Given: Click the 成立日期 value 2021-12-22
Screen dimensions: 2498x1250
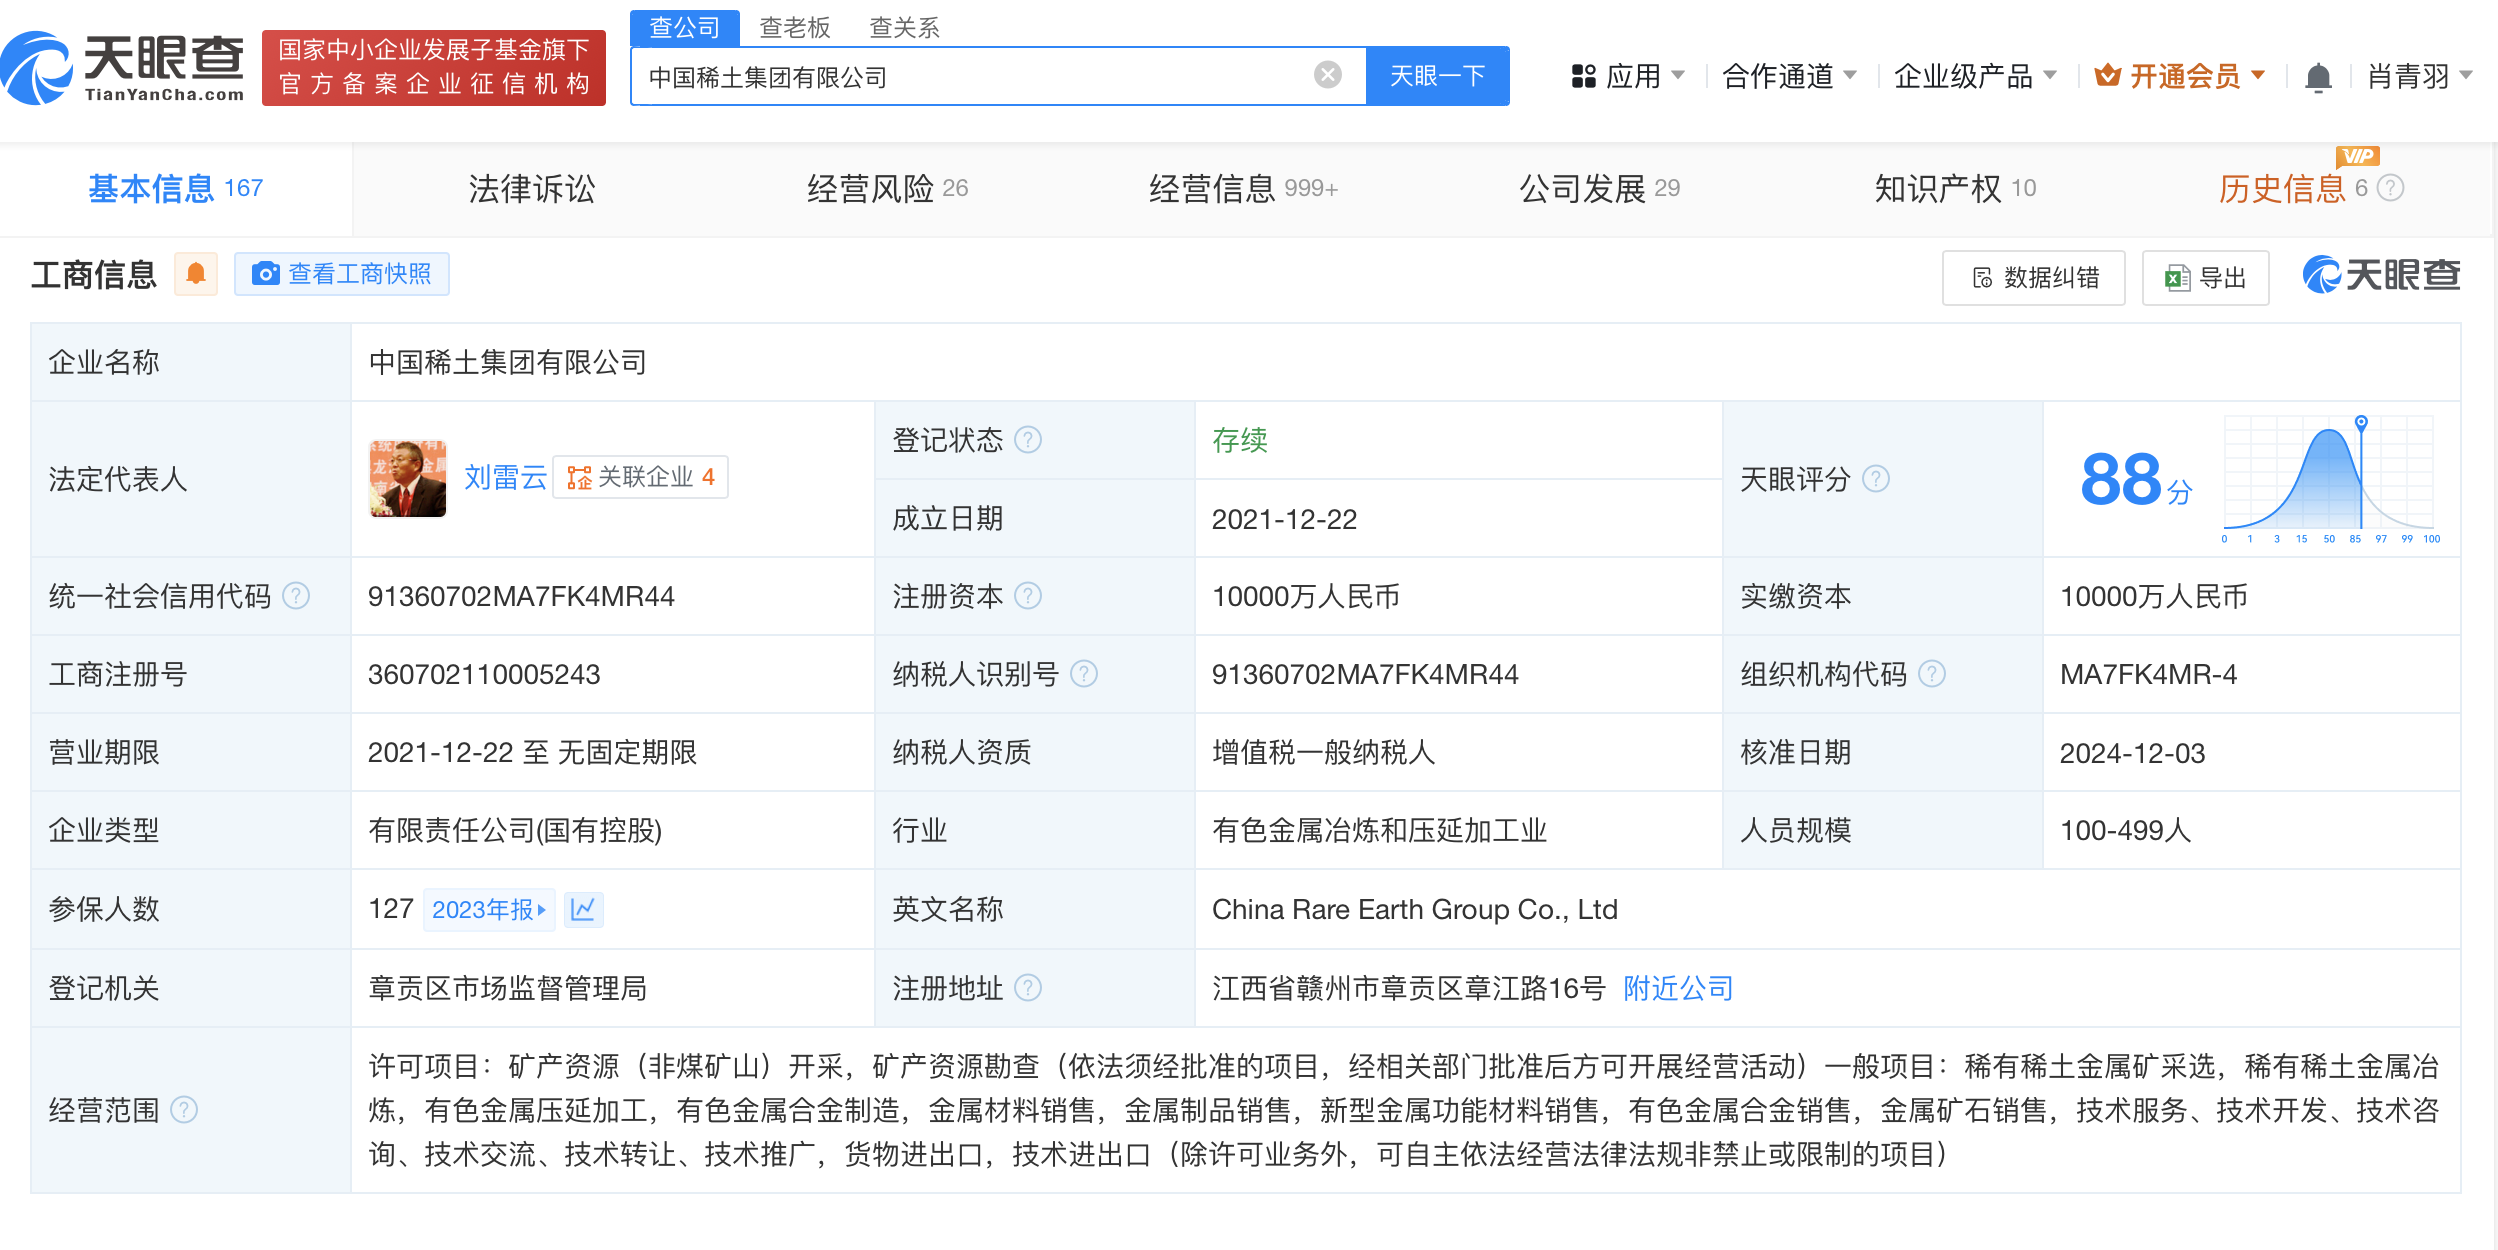Looking at the screenshot, I should (x=1284, y=519).
